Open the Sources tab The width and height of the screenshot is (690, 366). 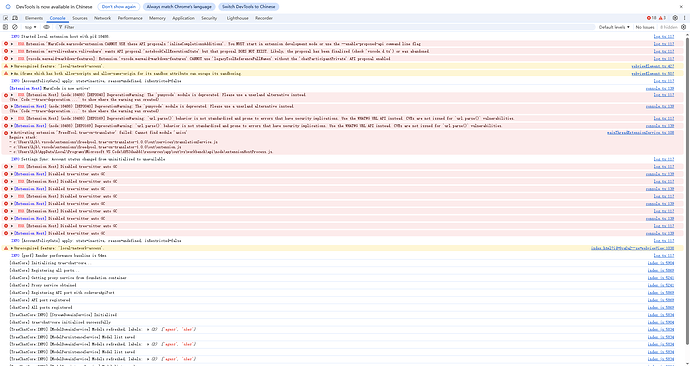[80, 18]
